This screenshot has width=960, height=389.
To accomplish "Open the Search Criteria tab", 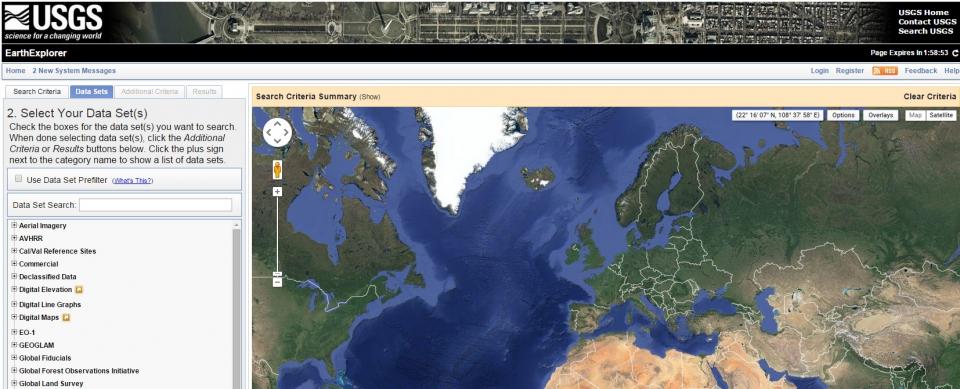I will (x=37, y=92).
